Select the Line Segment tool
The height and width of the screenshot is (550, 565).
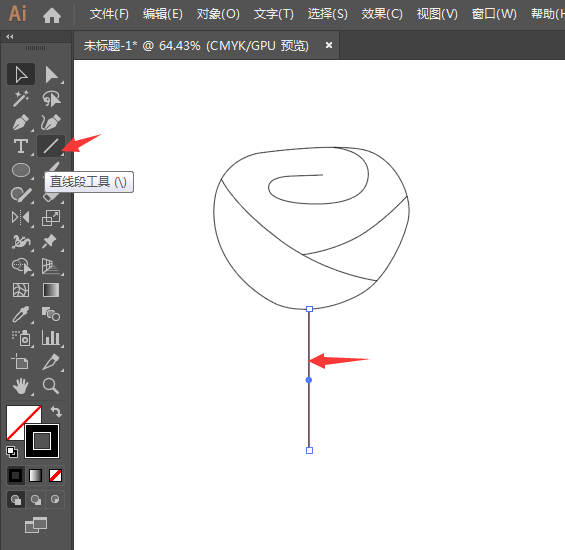(x=51, y=146)
